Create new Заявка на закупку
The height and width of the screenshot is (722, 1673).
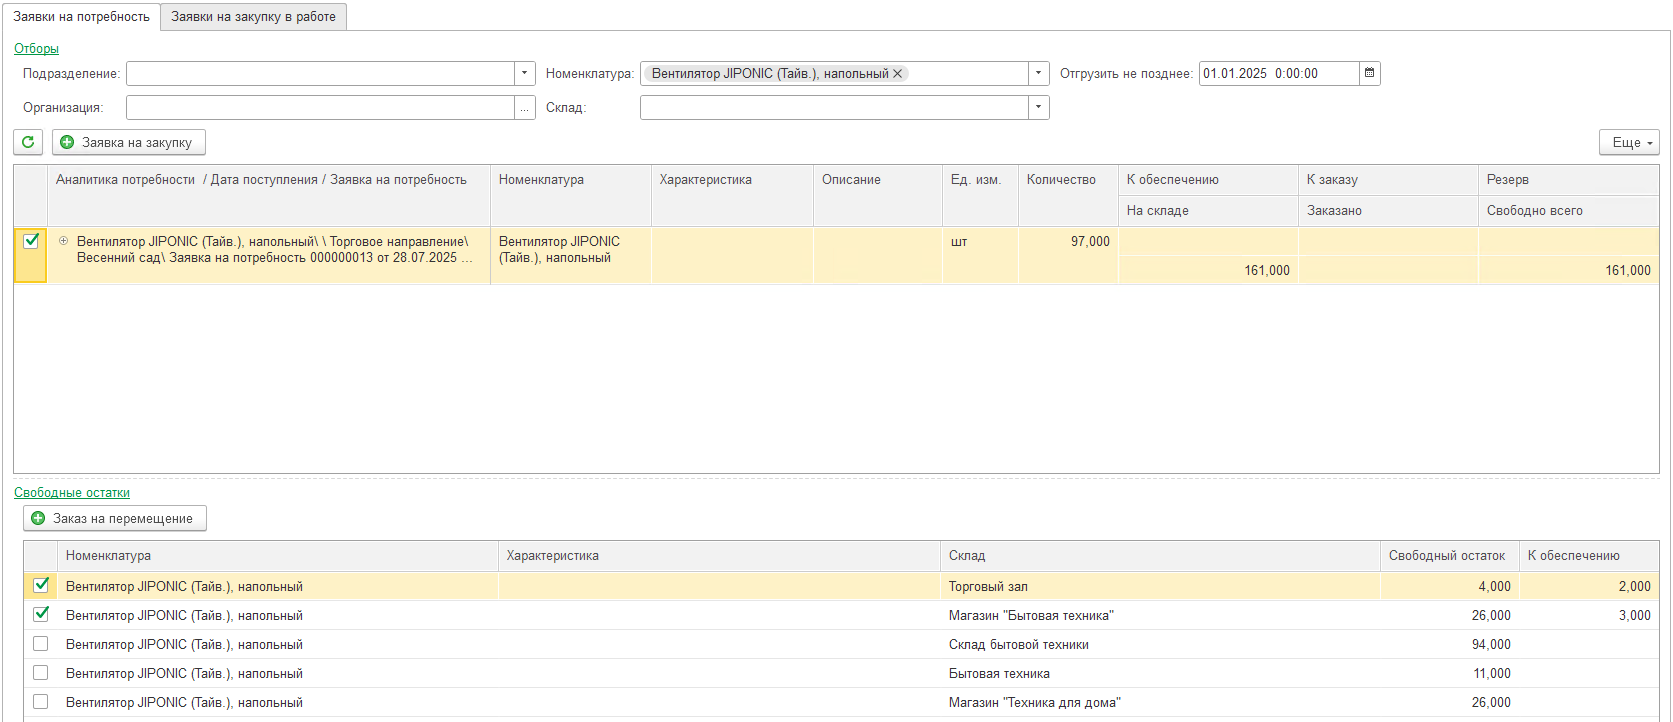[128, 142]
